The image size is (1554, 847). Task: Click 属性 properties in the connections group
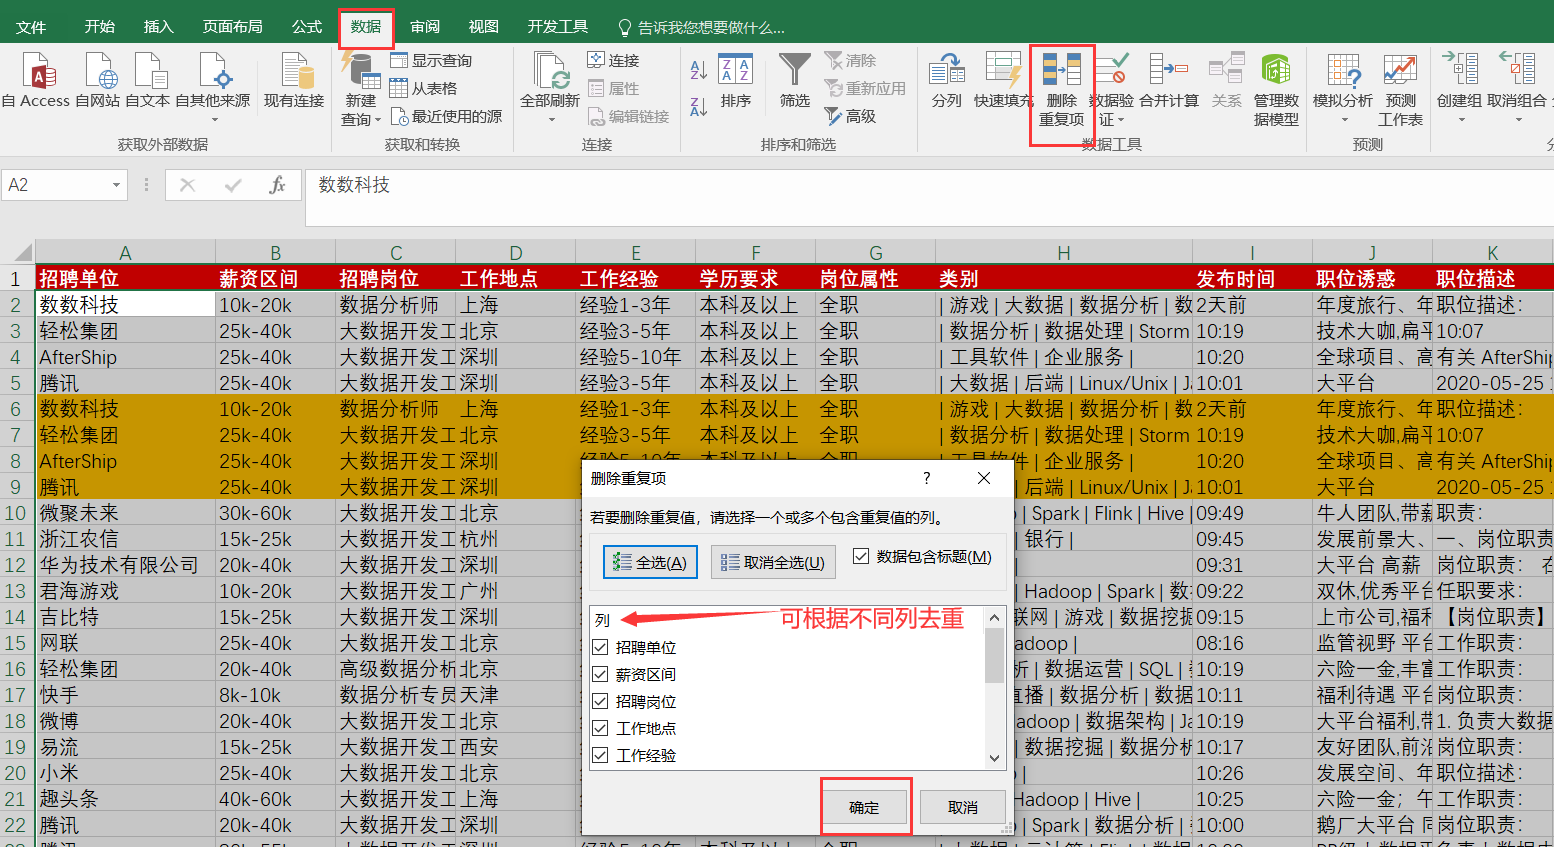(x=613, y=88)
